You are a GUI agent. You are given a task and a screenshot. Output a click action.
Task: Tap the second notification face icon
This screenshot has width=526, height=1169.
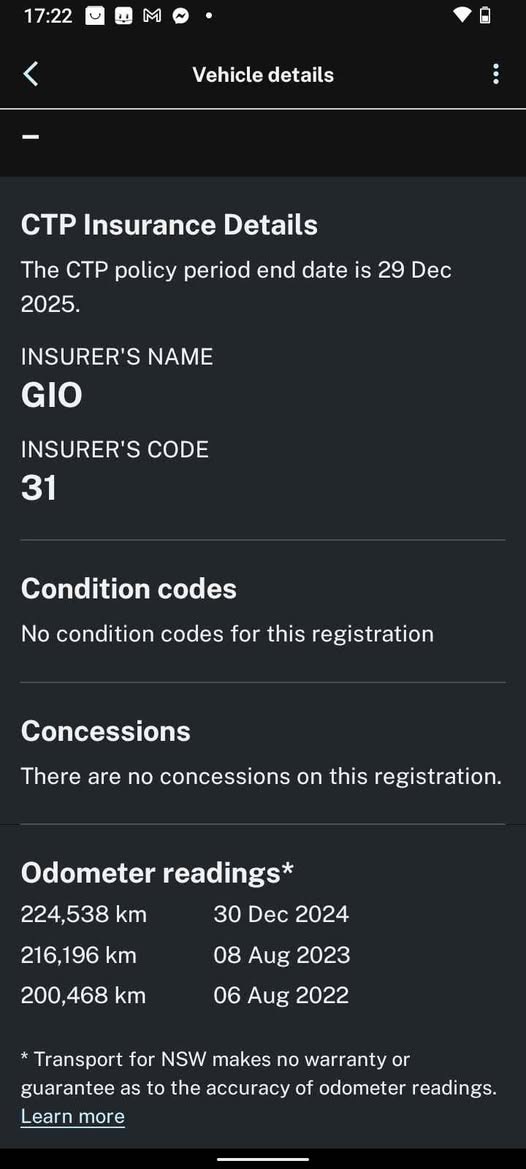tap(124, 16)
